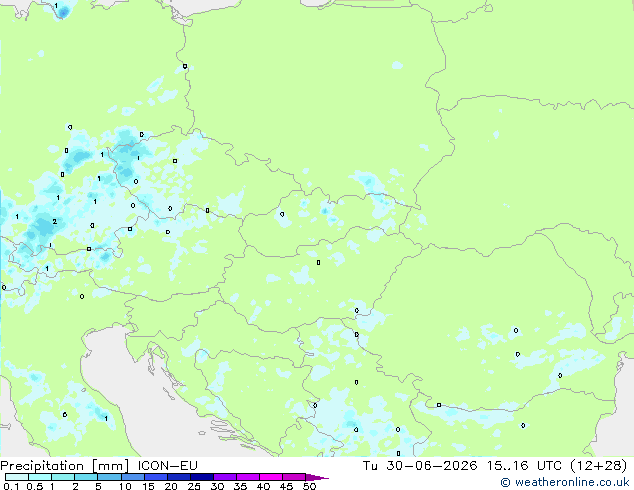The image size is (634, 490).
Task: Pick the 35–40 mm violet legend swatch
Action: tap(248, 477)
